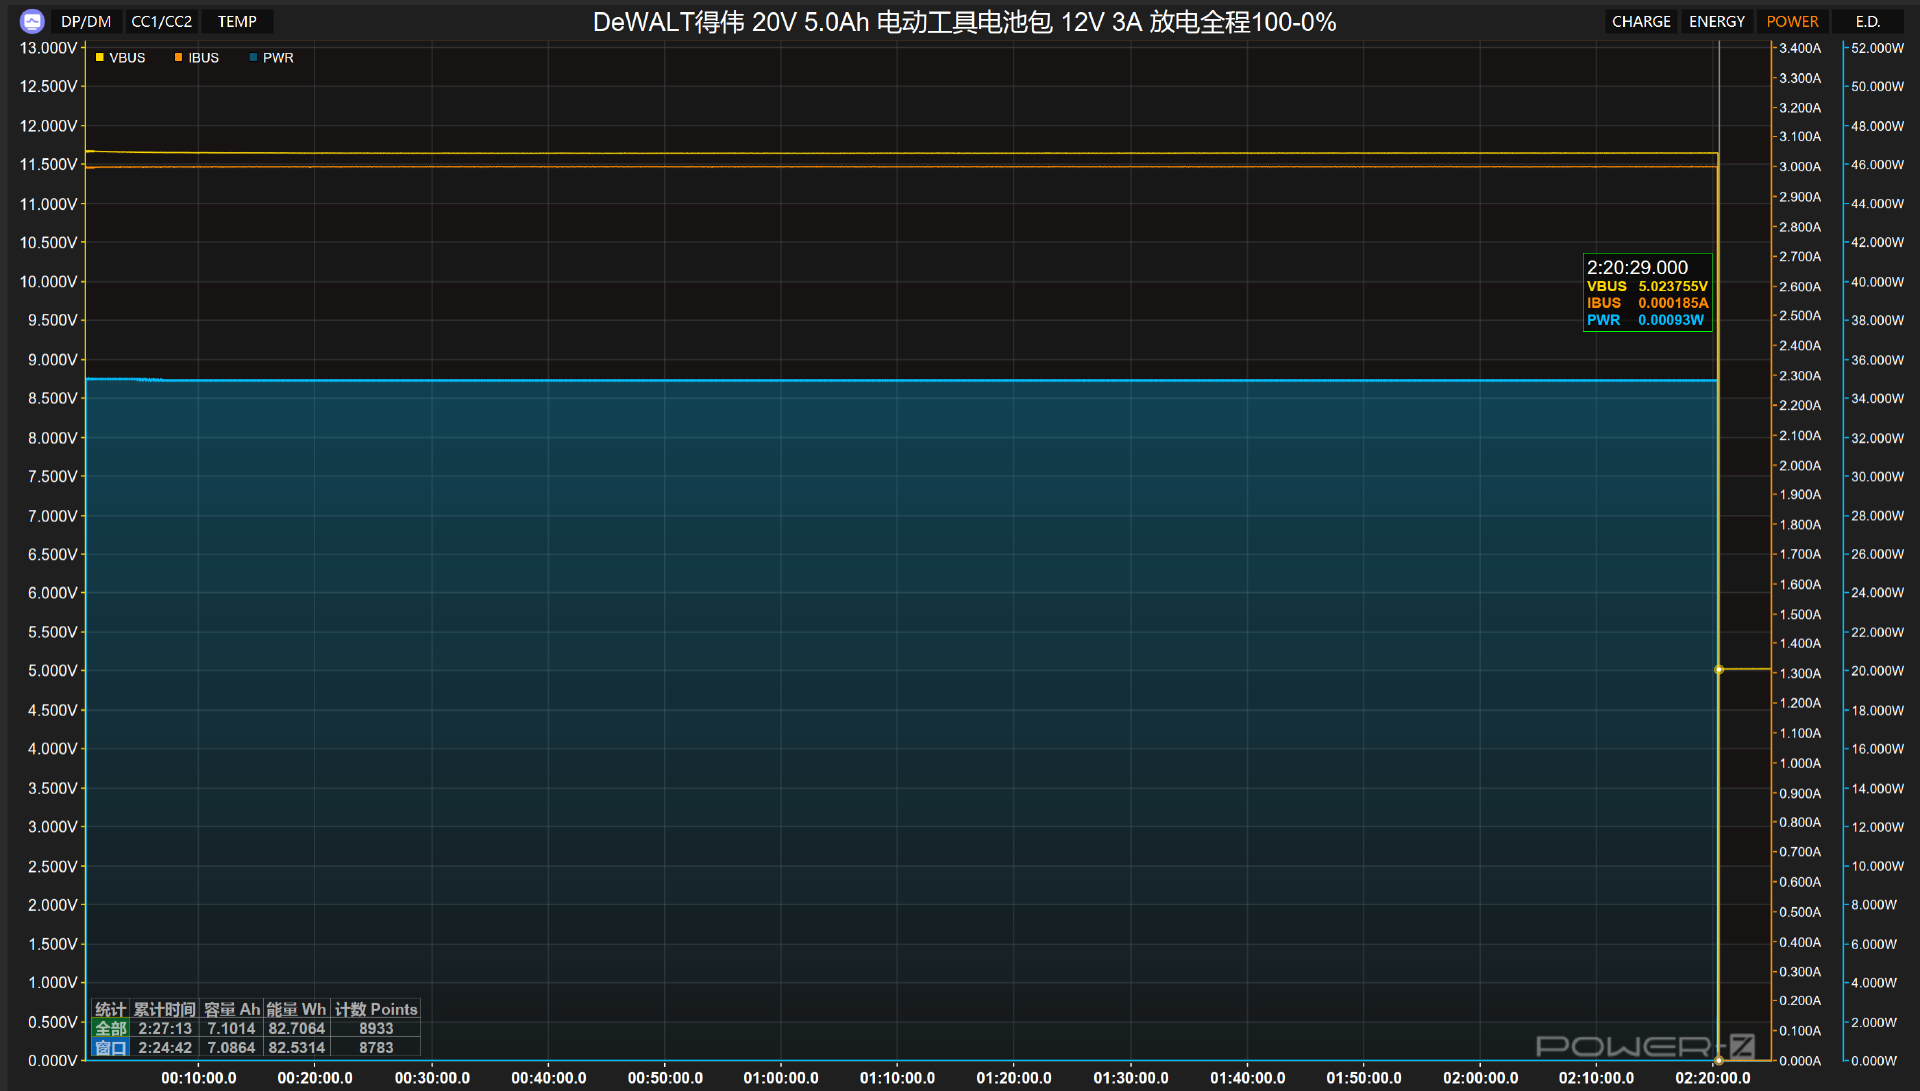Click the IBUS value 0.000185A in tooltip
This screenshot has width=1920, height=1091.
[1673, 303]
